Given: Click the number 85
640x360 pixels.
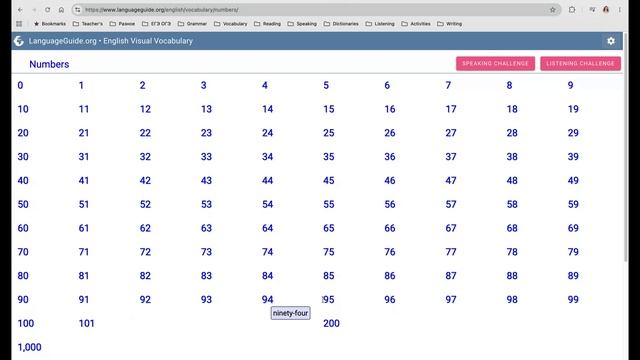Looking at the screenshot, I should (329, 276).
